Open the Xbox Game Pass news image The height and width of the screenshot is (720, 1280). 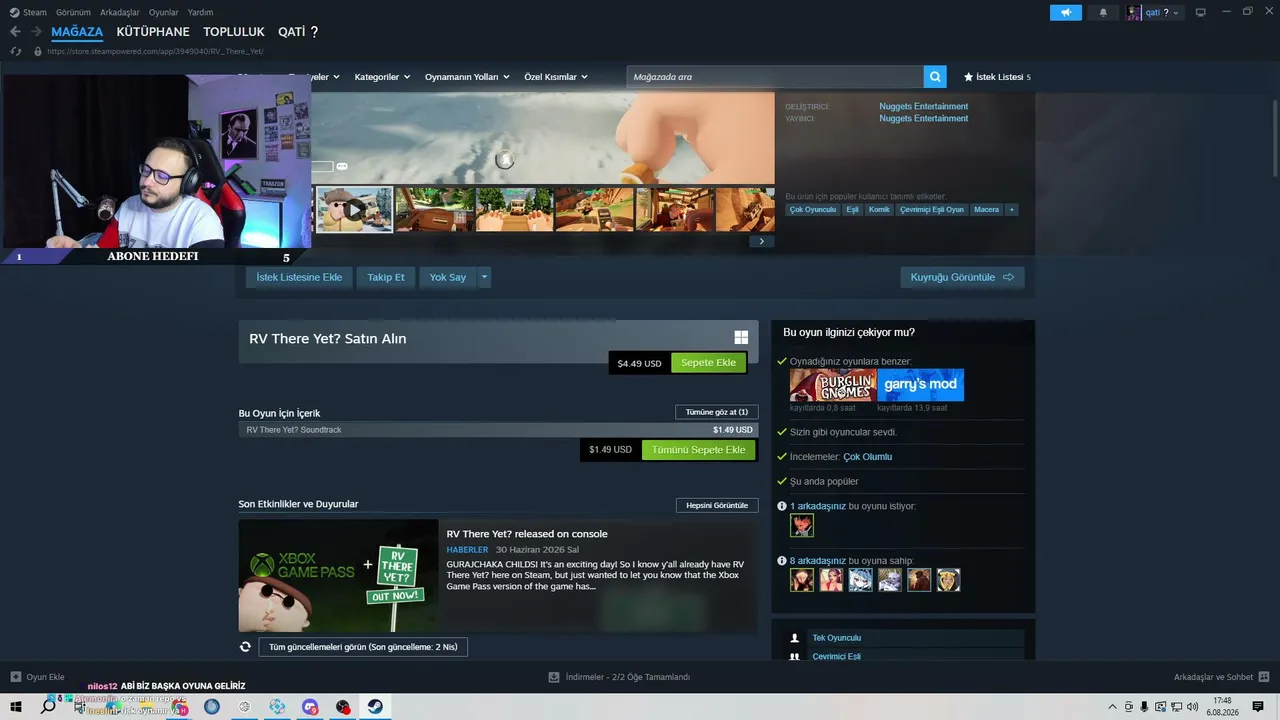[338, 575]
